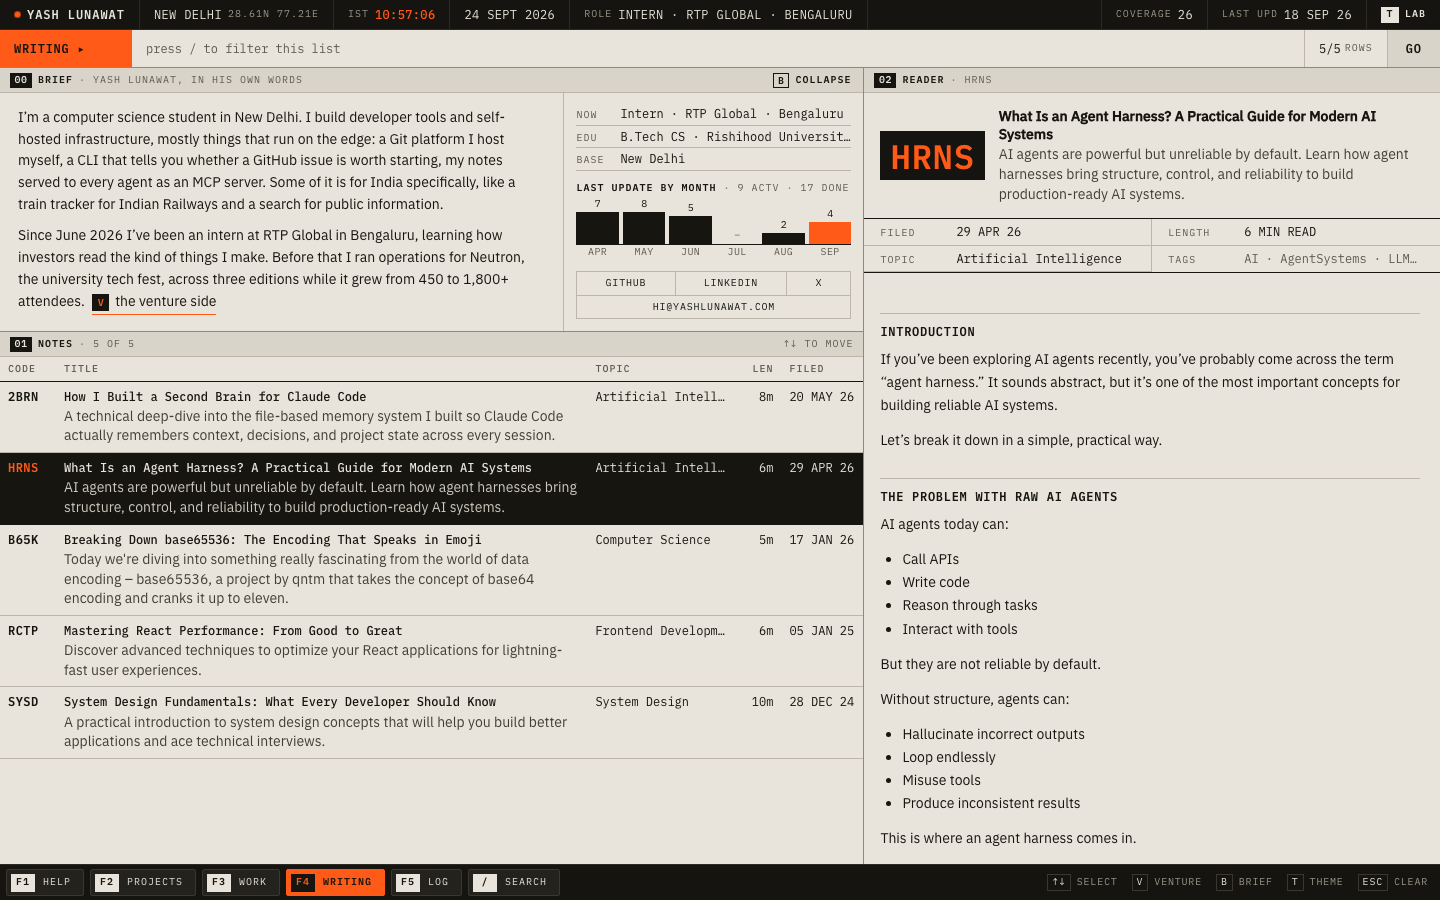Click the COVERAGE 26 indicator
1440x900 pixels.
(x=1154, y=15)
